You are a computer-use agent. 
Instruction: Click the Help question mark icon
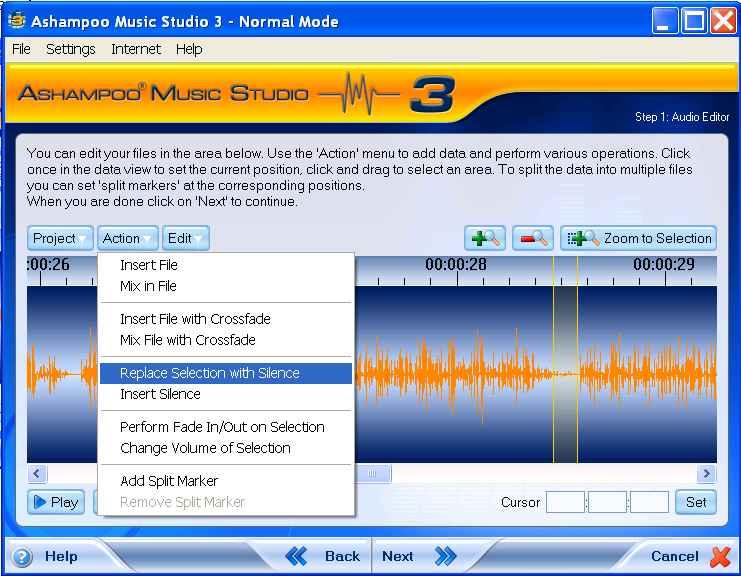pos(22,557)
